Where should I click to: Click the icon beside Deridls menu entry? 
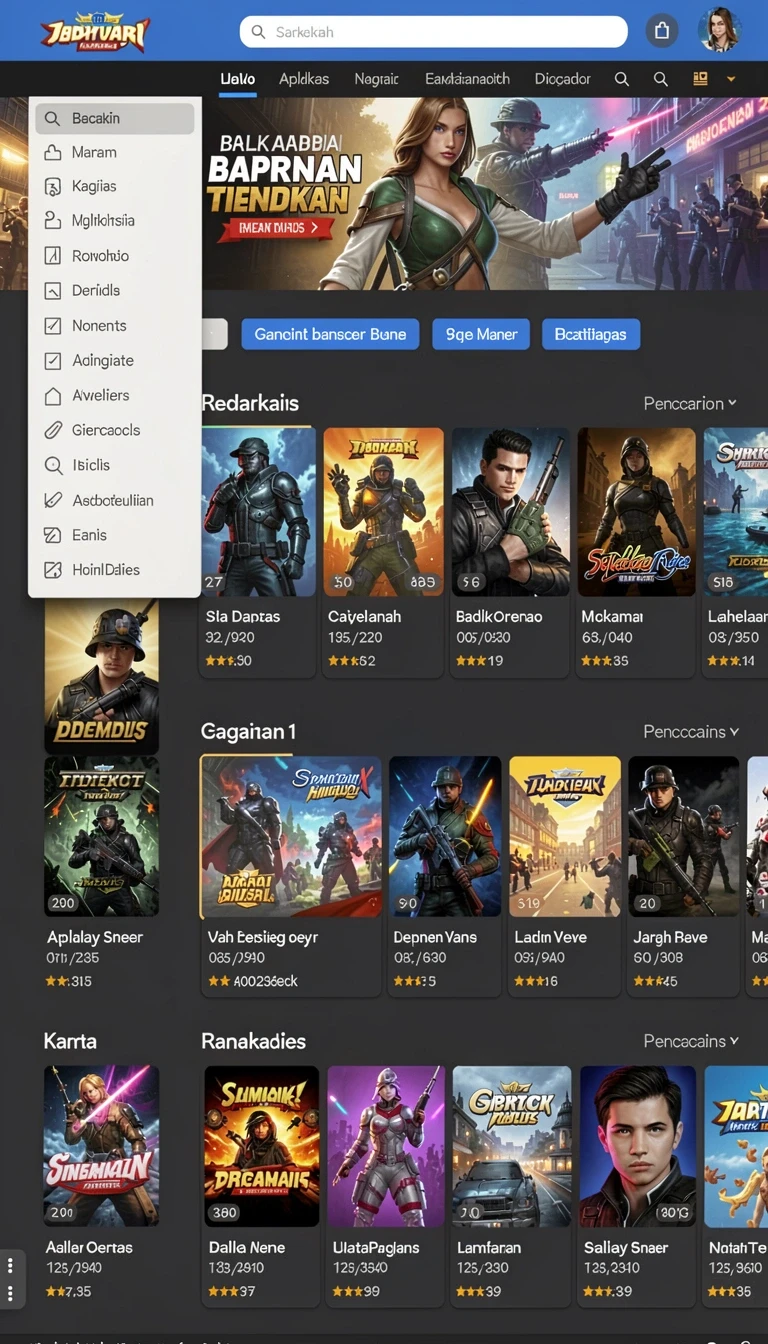pos(53,291)
